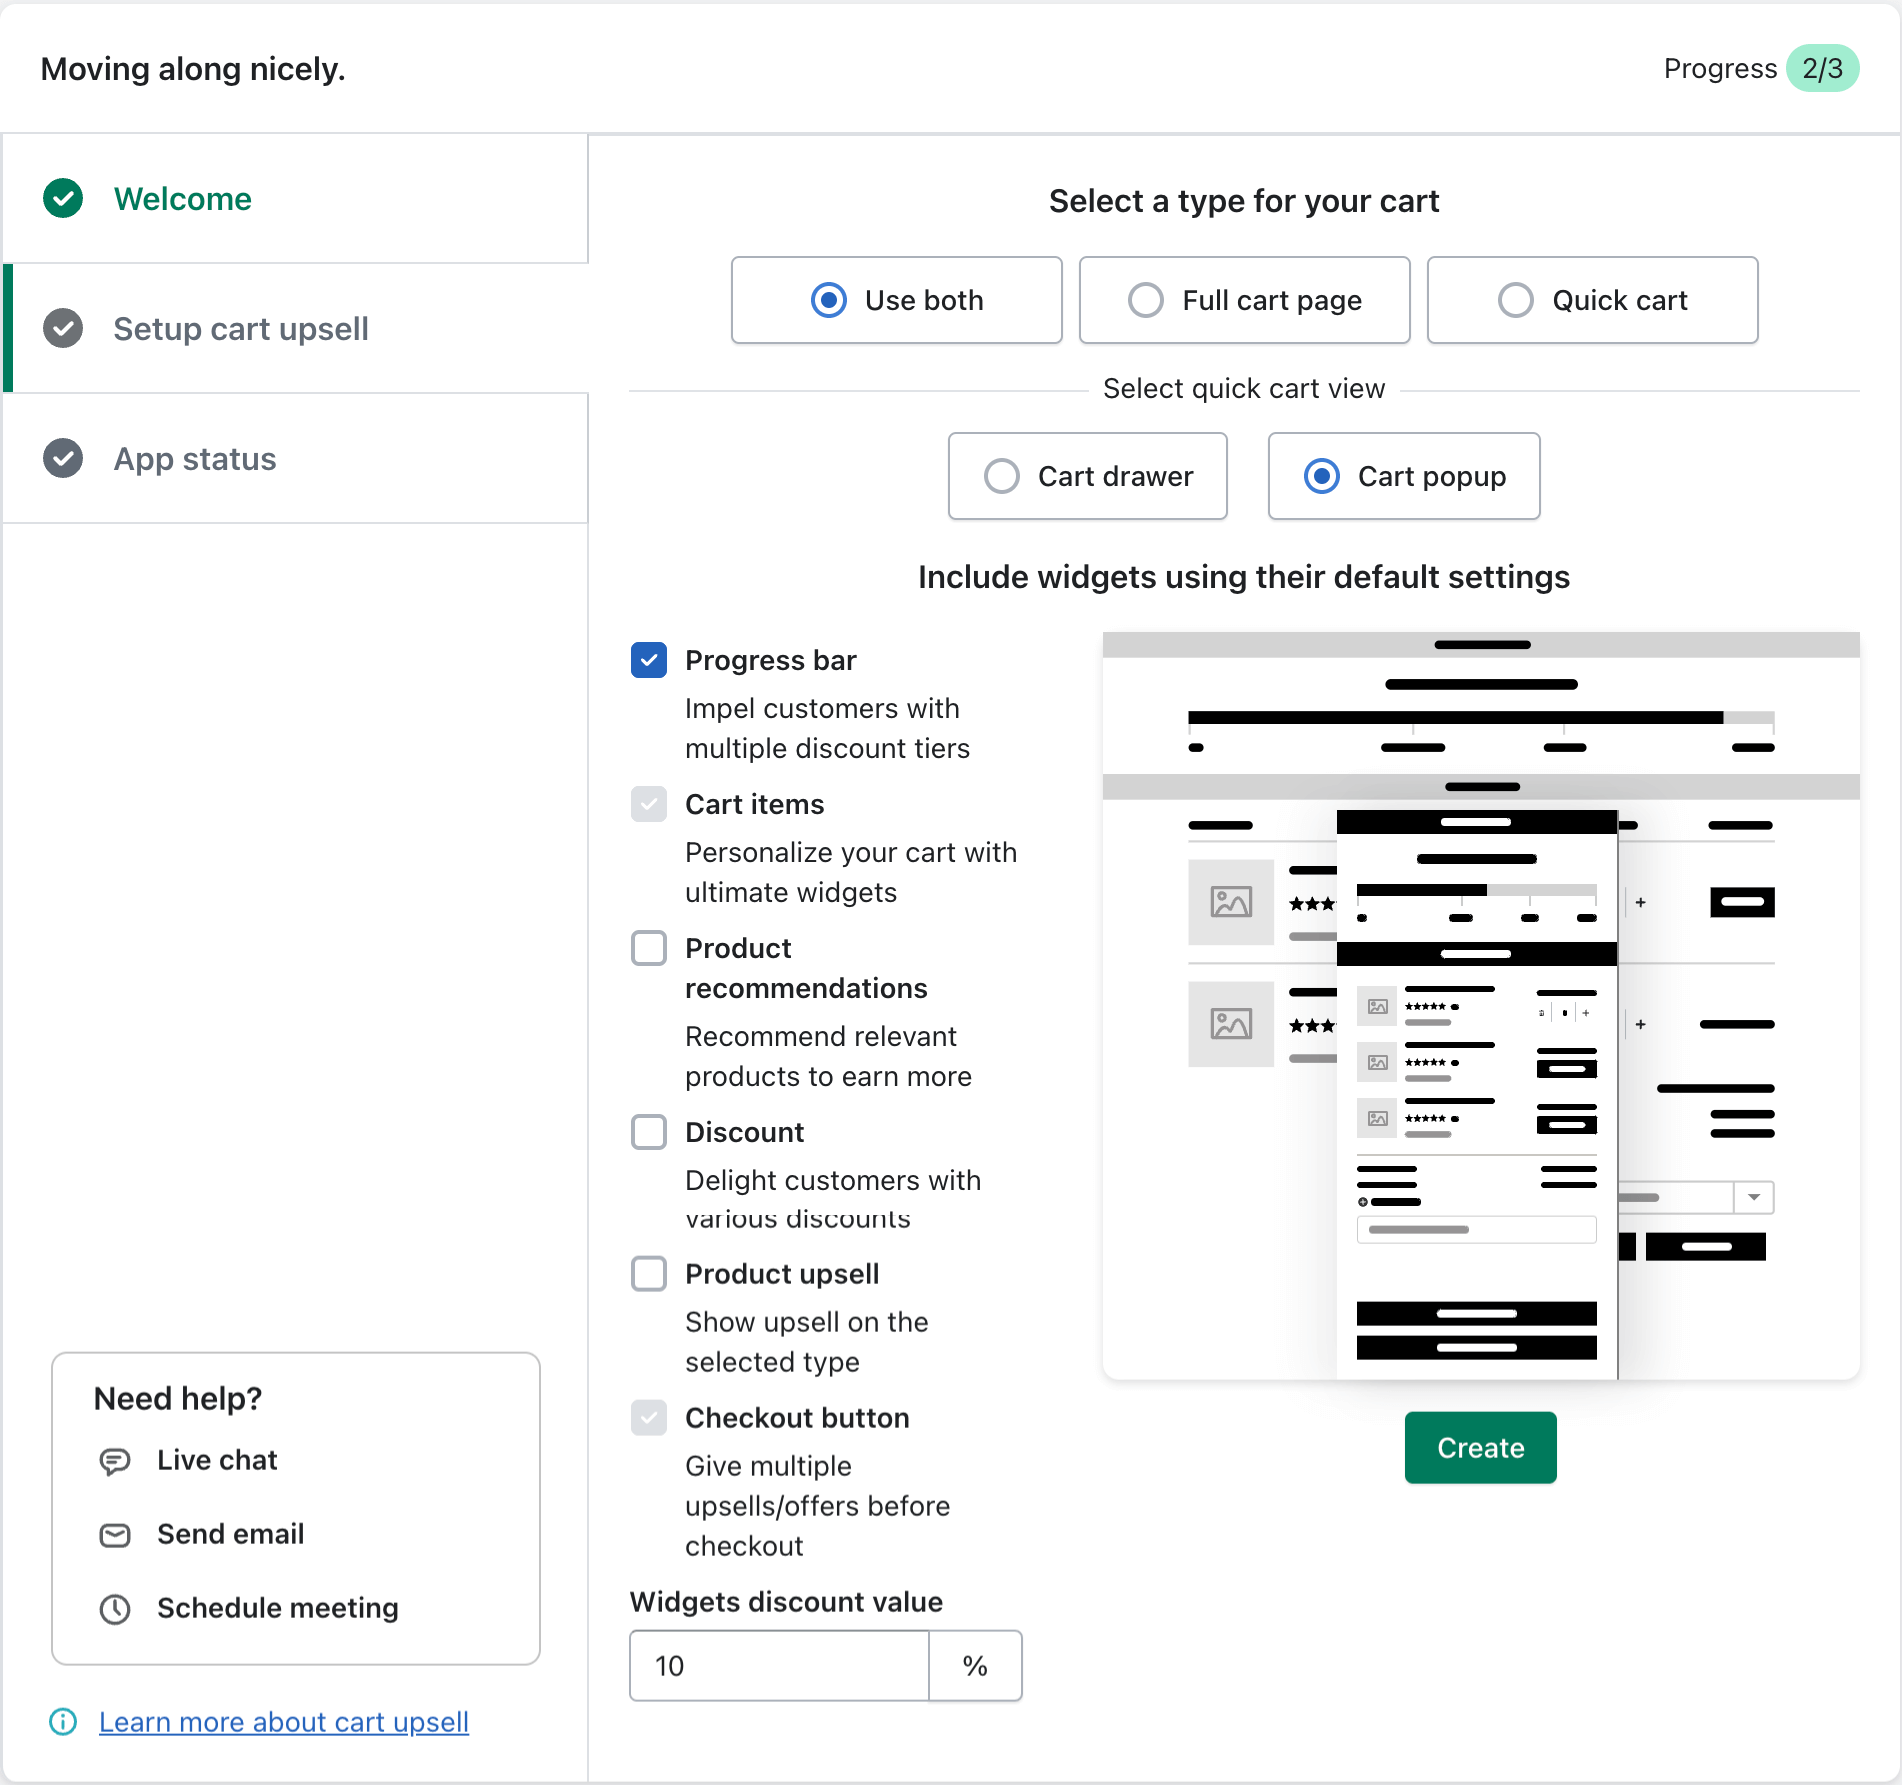Click the checkmark icon beside App status
The width and height of the screenshot is (1902, 1785).
pos(63,458)
